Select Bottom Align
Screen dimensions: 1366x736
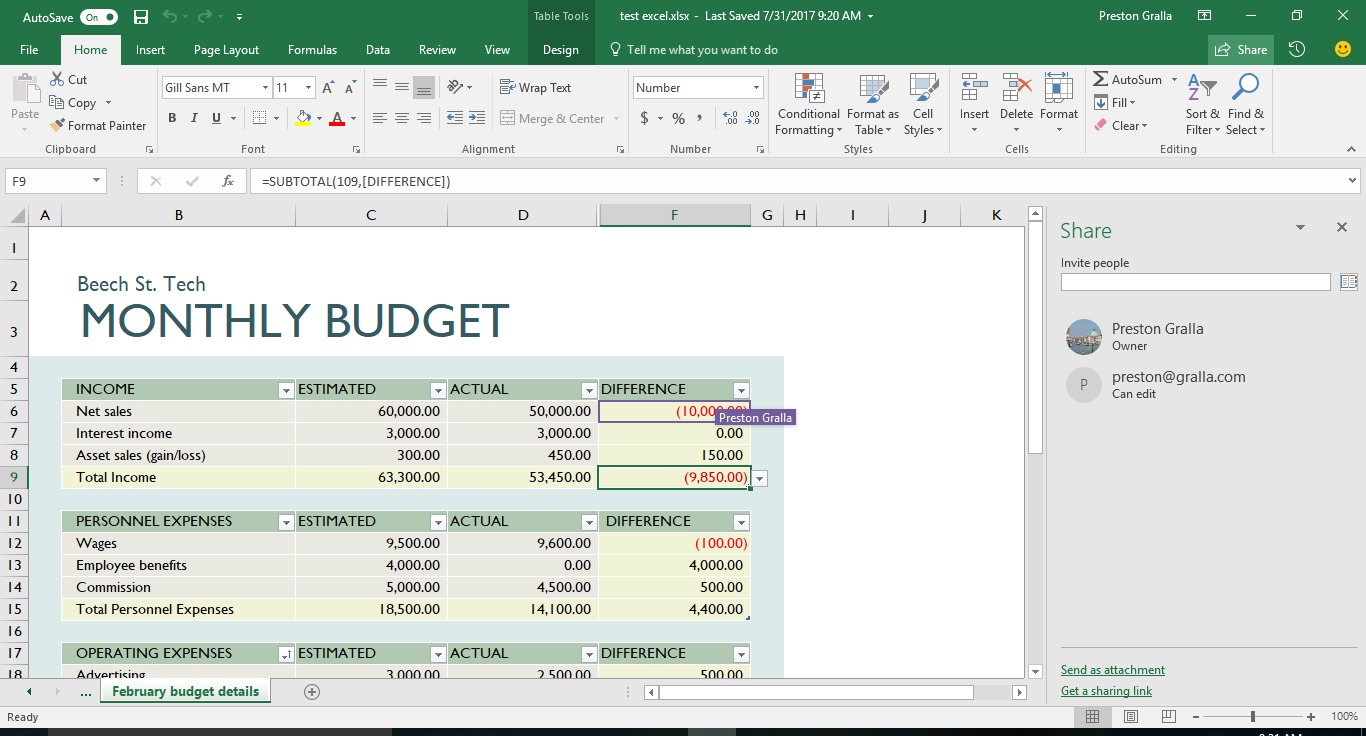424,88
